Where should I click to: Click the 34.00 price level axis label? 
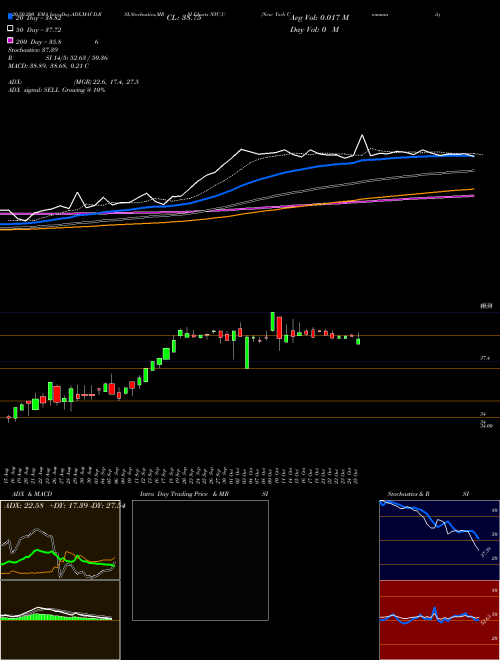pyautogui.click(x=487, y=426)
